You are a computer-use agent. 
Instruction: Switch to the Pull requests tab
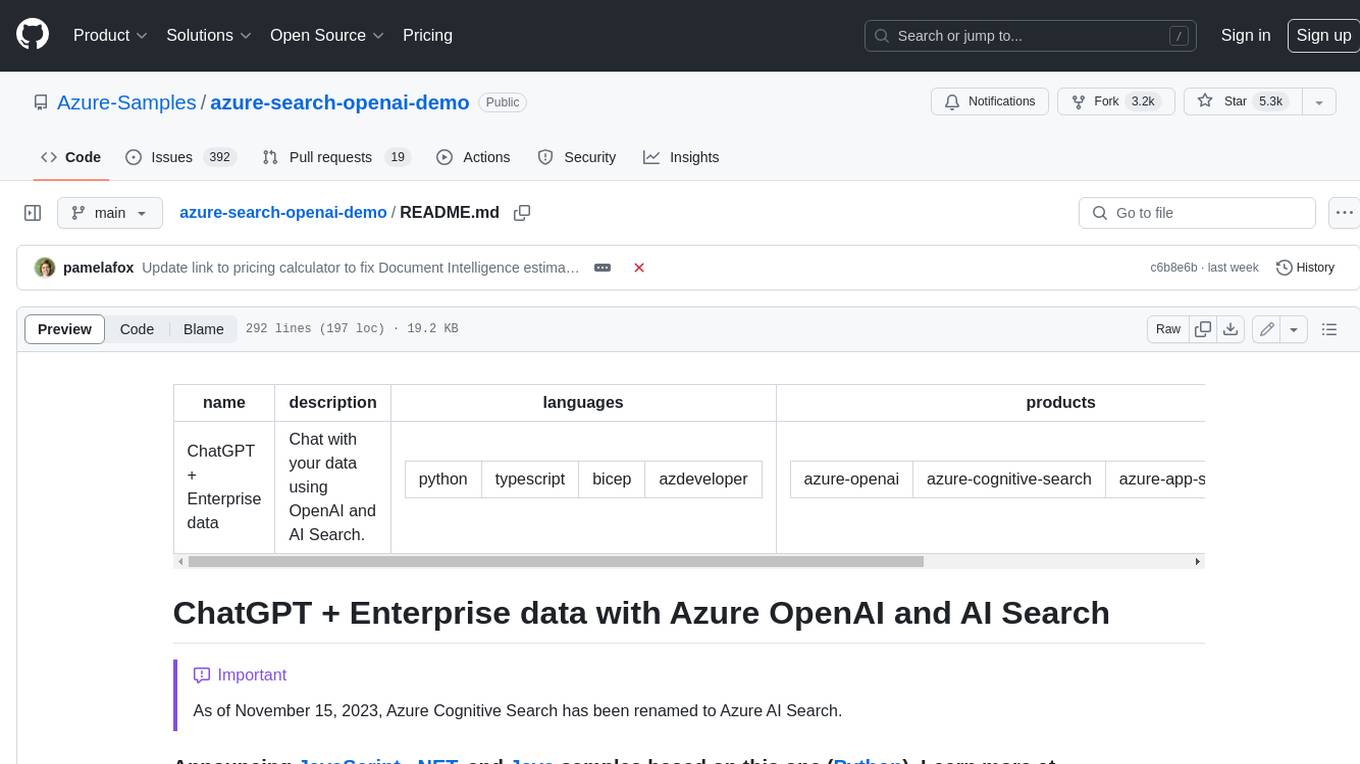pyautogui.click(x=336, y=157)
